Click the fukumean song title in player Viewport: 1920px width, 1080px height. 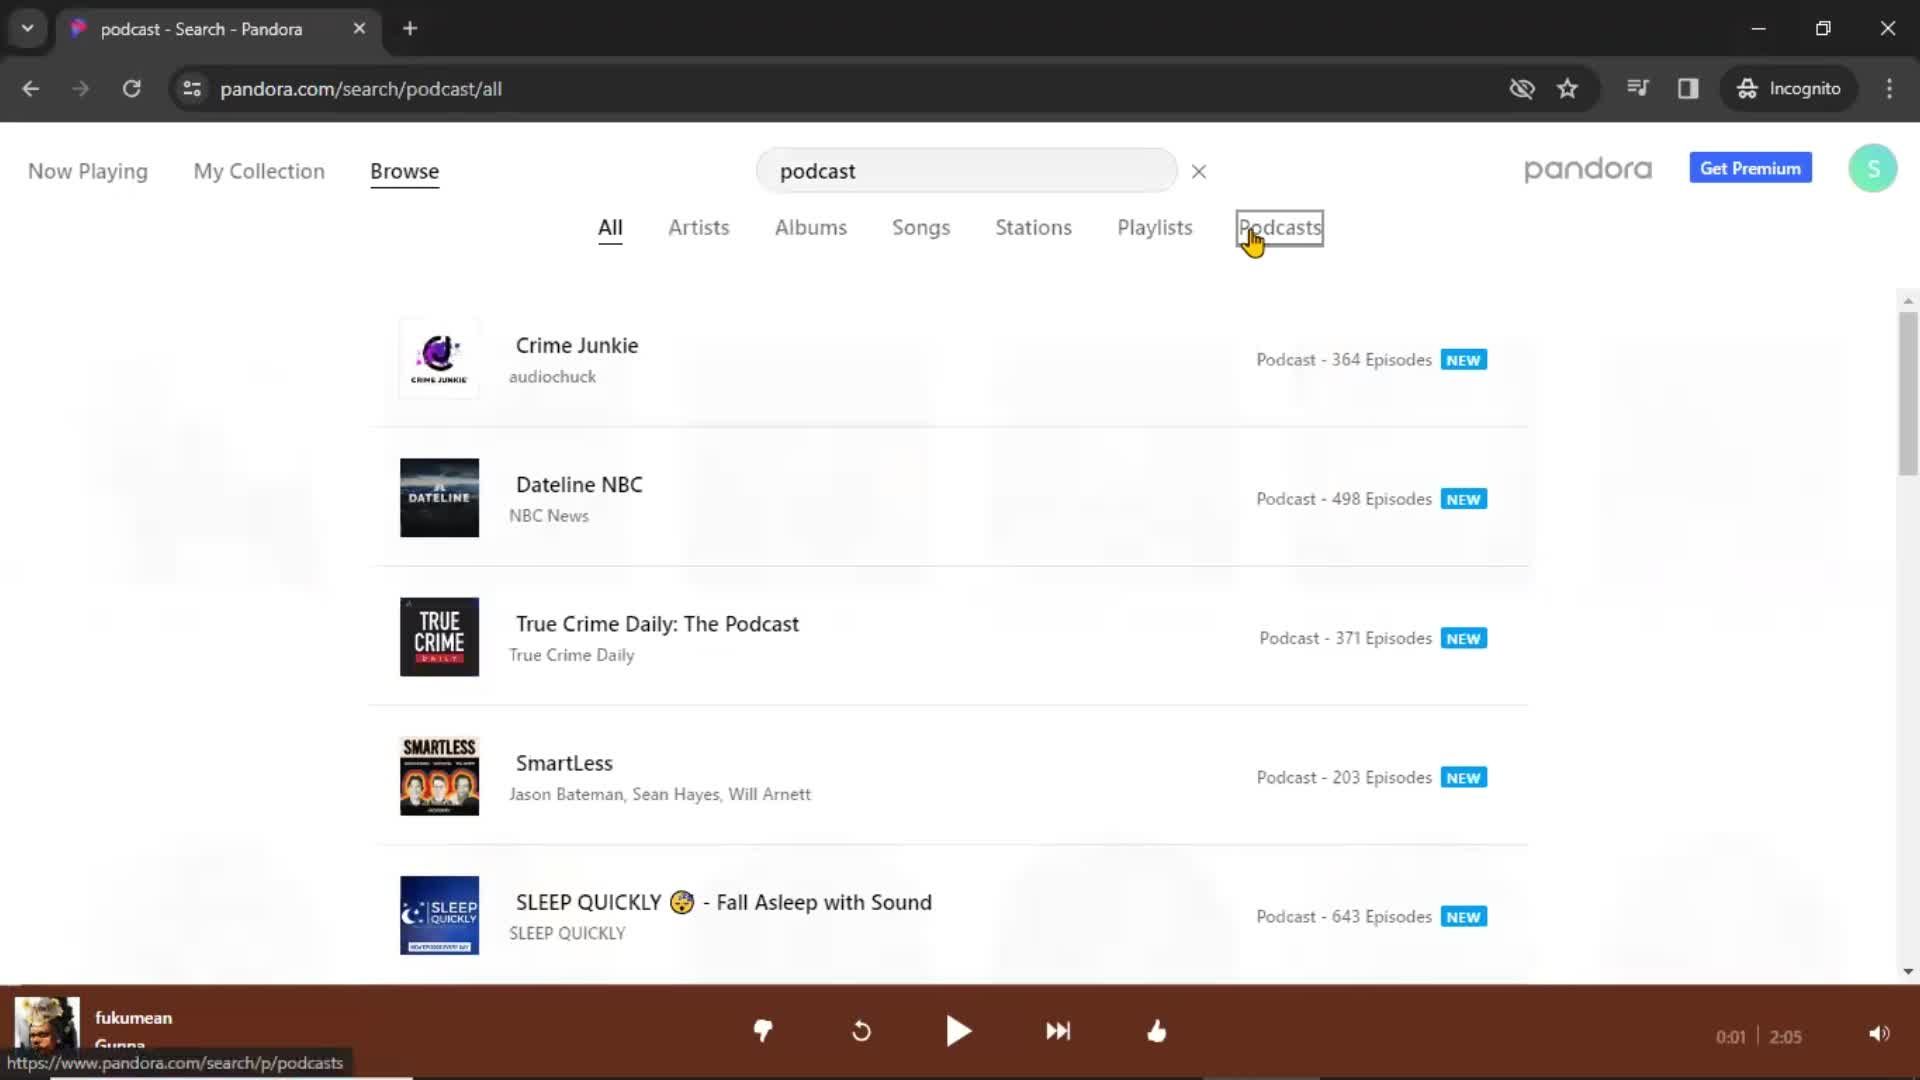(x=133, y=1018)
